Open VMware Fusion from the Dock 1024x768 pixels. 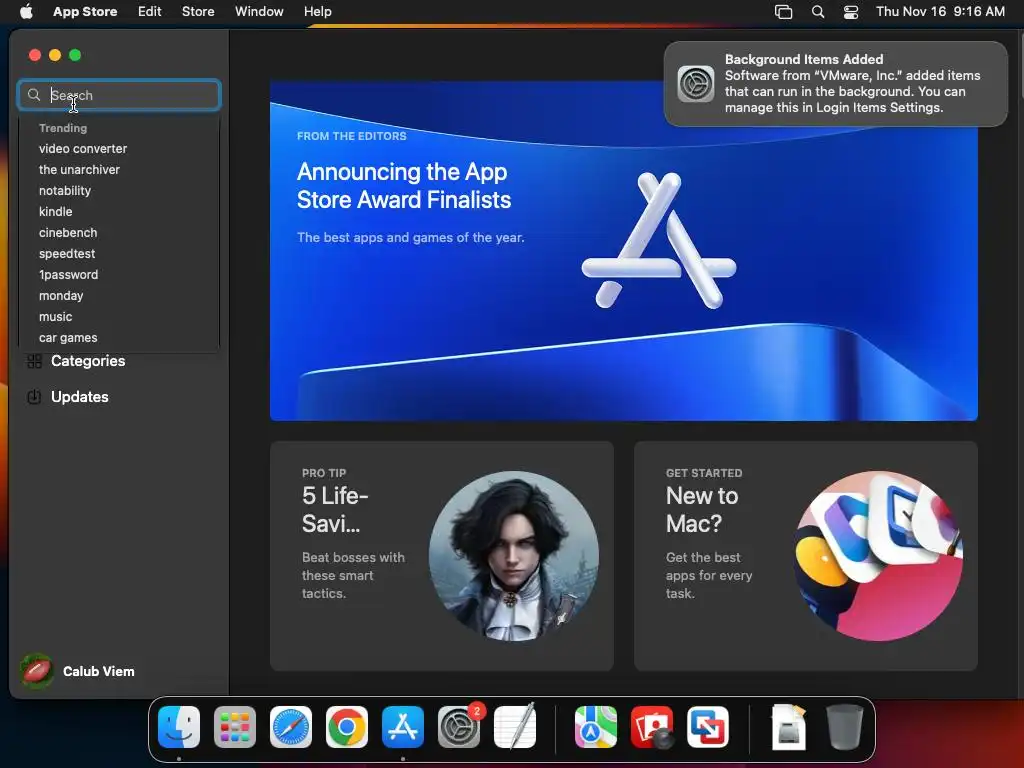(708, 727)
